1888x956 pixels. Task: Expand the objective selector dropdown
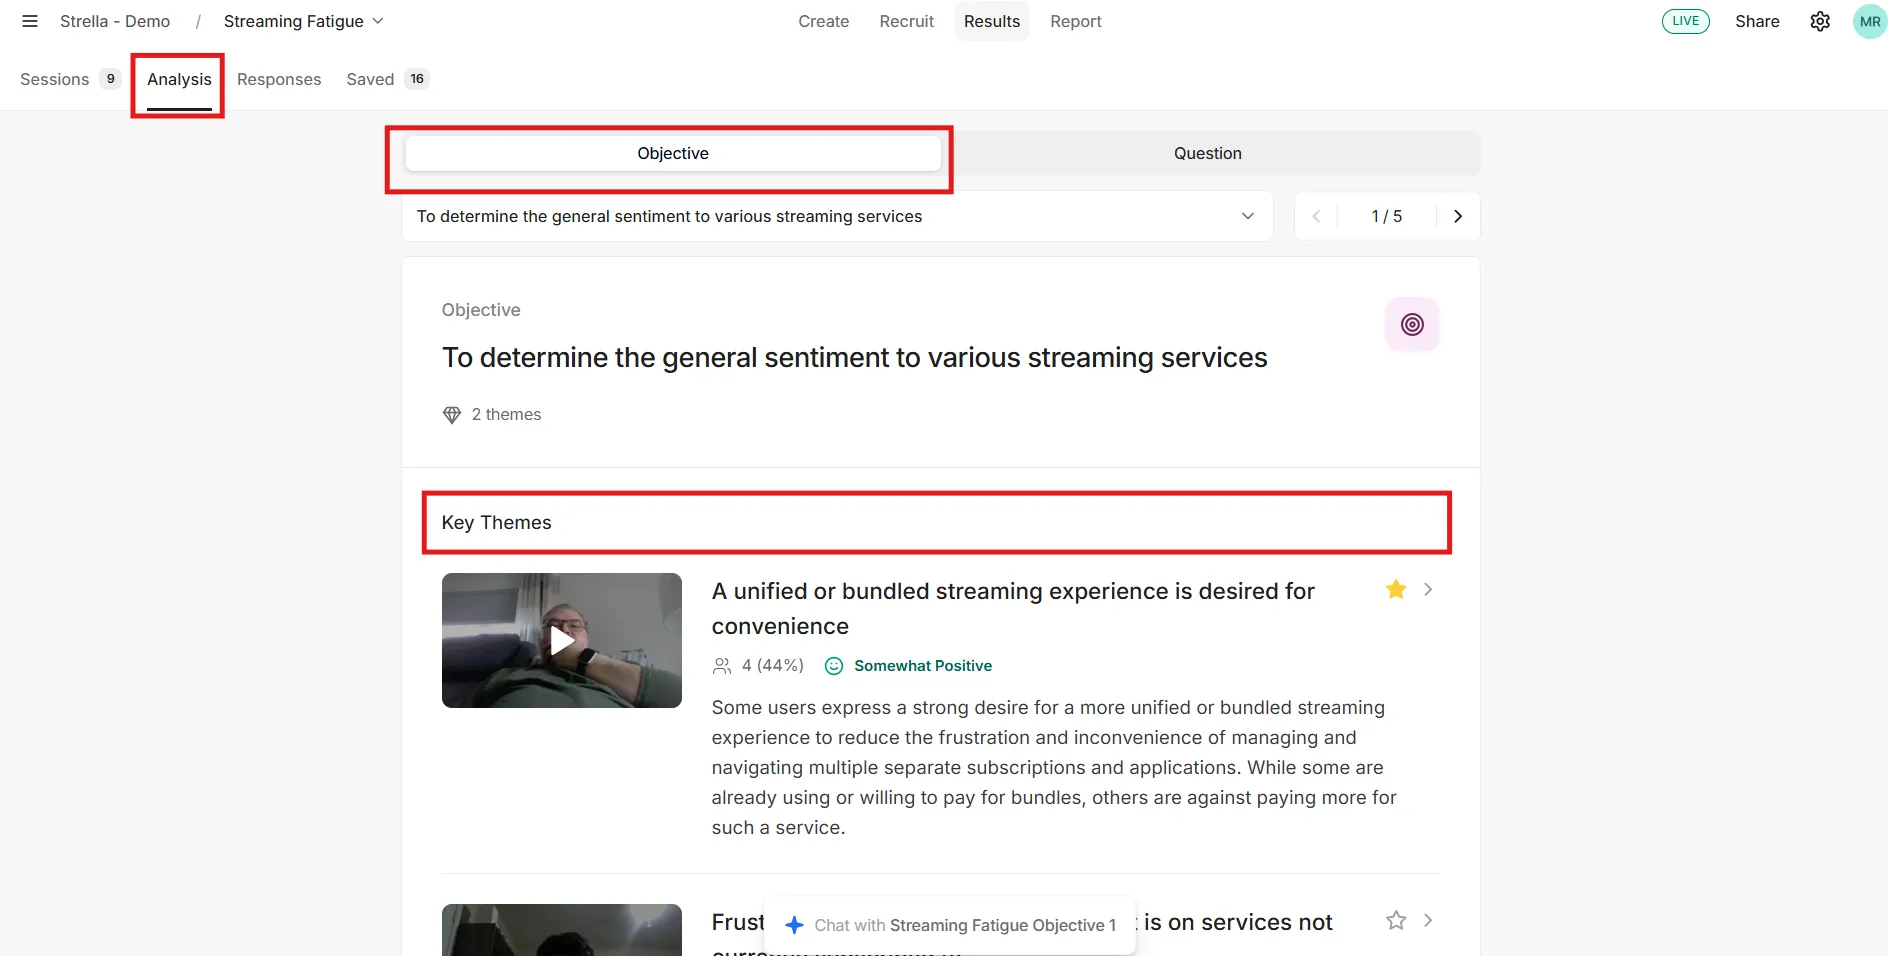click(x=837, y=216)
